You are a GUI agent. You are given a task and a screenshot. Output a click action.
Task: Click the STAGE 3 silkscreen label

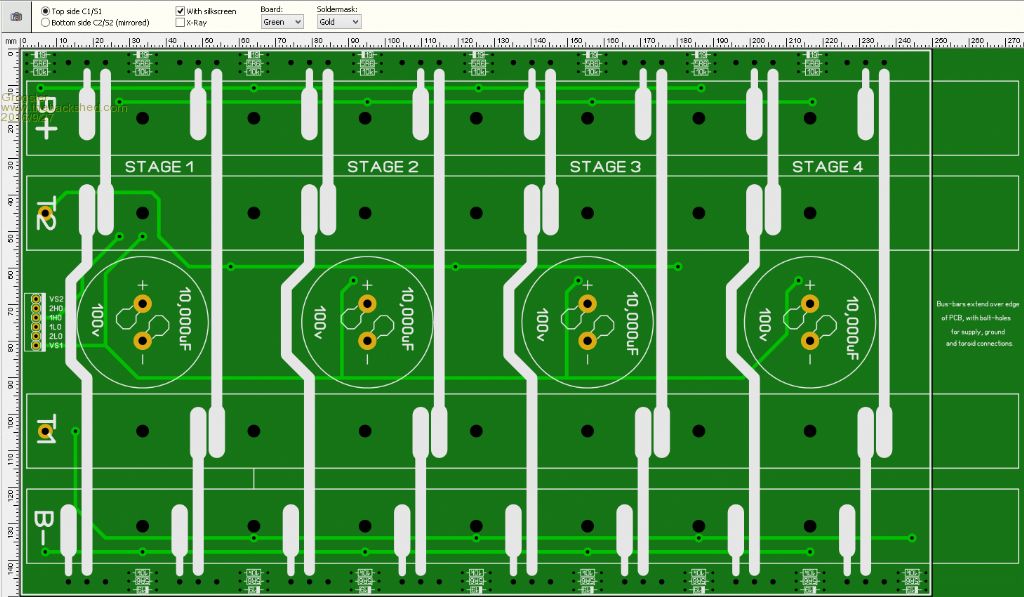pos(605,167)
